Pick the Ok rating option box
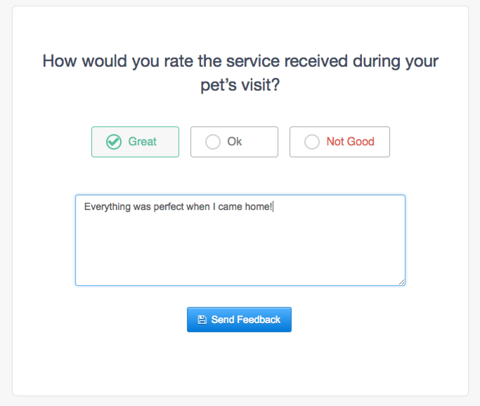Screen dimensions: 480x406 (234, 142)
